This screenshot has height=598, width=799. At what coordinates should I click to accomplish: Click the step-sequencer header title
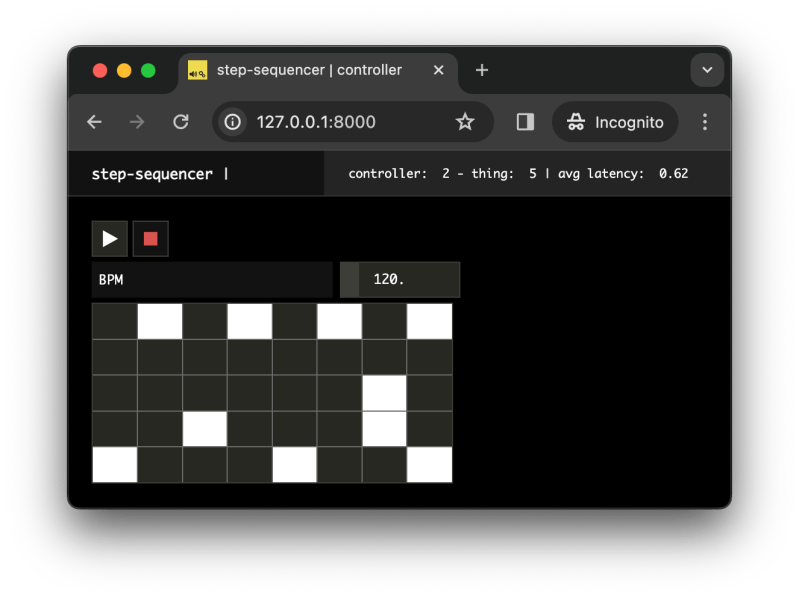[x=152, y=174]
